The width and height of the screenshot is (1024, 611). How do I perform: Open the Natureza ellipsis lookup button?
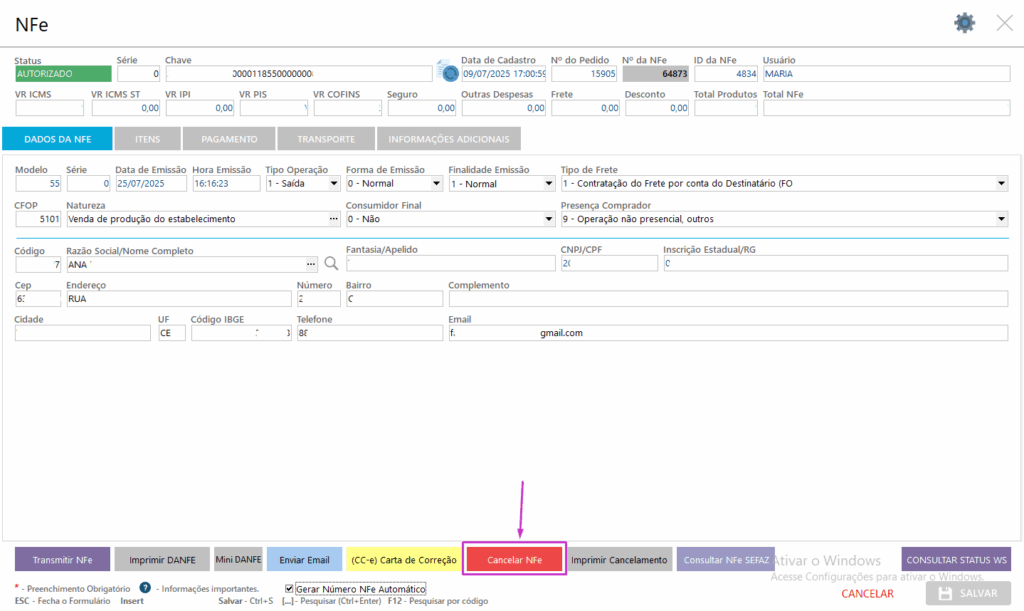coord(334,219)
